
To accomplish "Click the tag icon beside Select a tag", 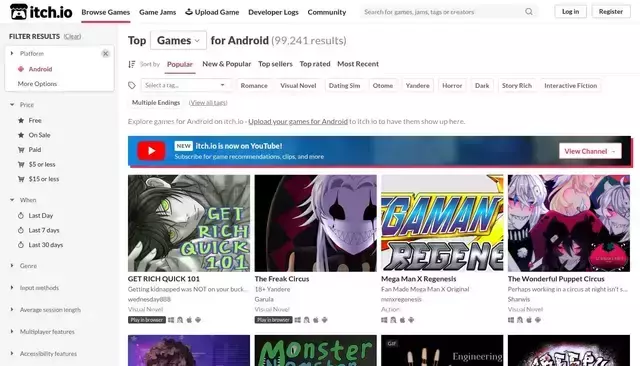I will point(131,85).
